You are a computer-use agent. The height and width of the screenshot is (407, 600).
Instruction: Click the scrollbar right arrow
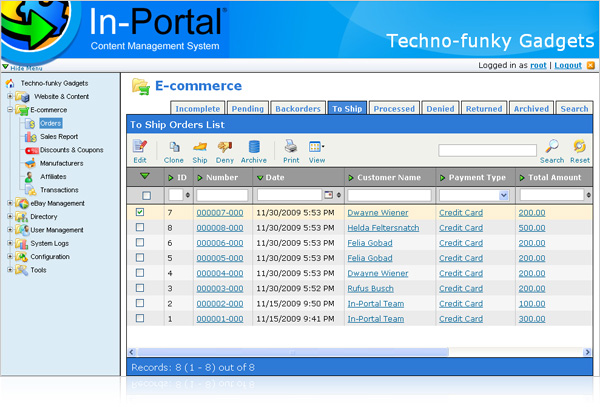[587, 352]
